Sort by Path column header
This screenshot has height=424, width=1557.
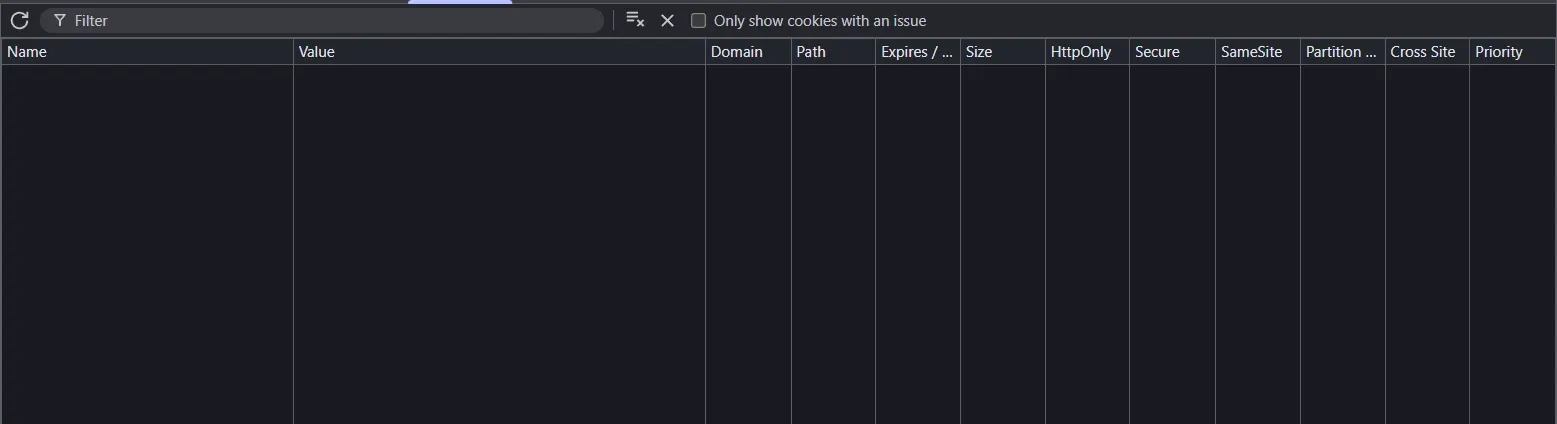pos(833,52)
